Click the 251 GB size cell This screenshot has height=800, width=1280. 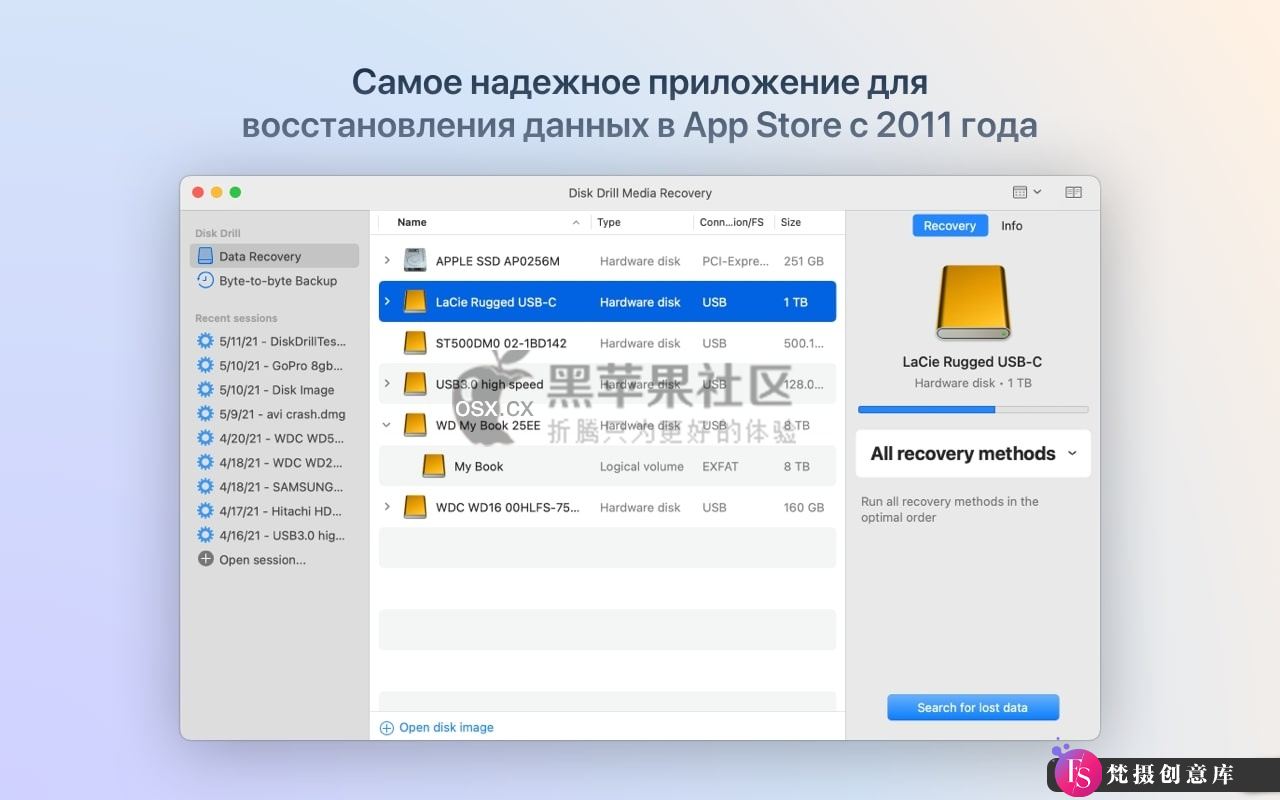point(804,261)
